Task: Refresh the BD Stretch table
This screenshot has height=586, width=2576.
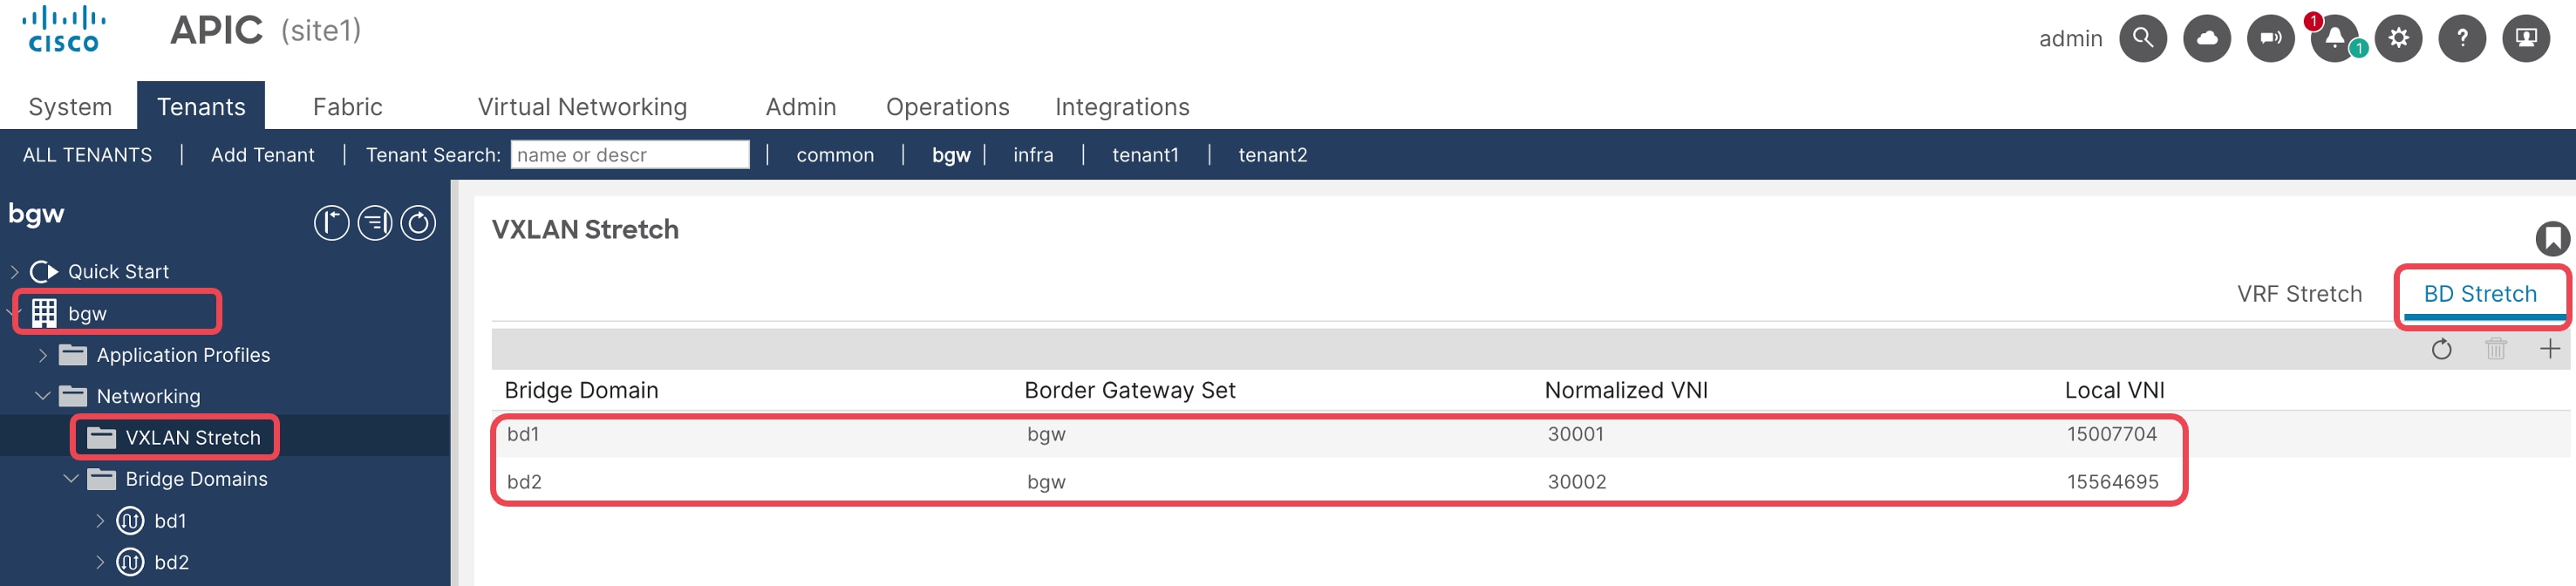Action: pos(2441,348)
